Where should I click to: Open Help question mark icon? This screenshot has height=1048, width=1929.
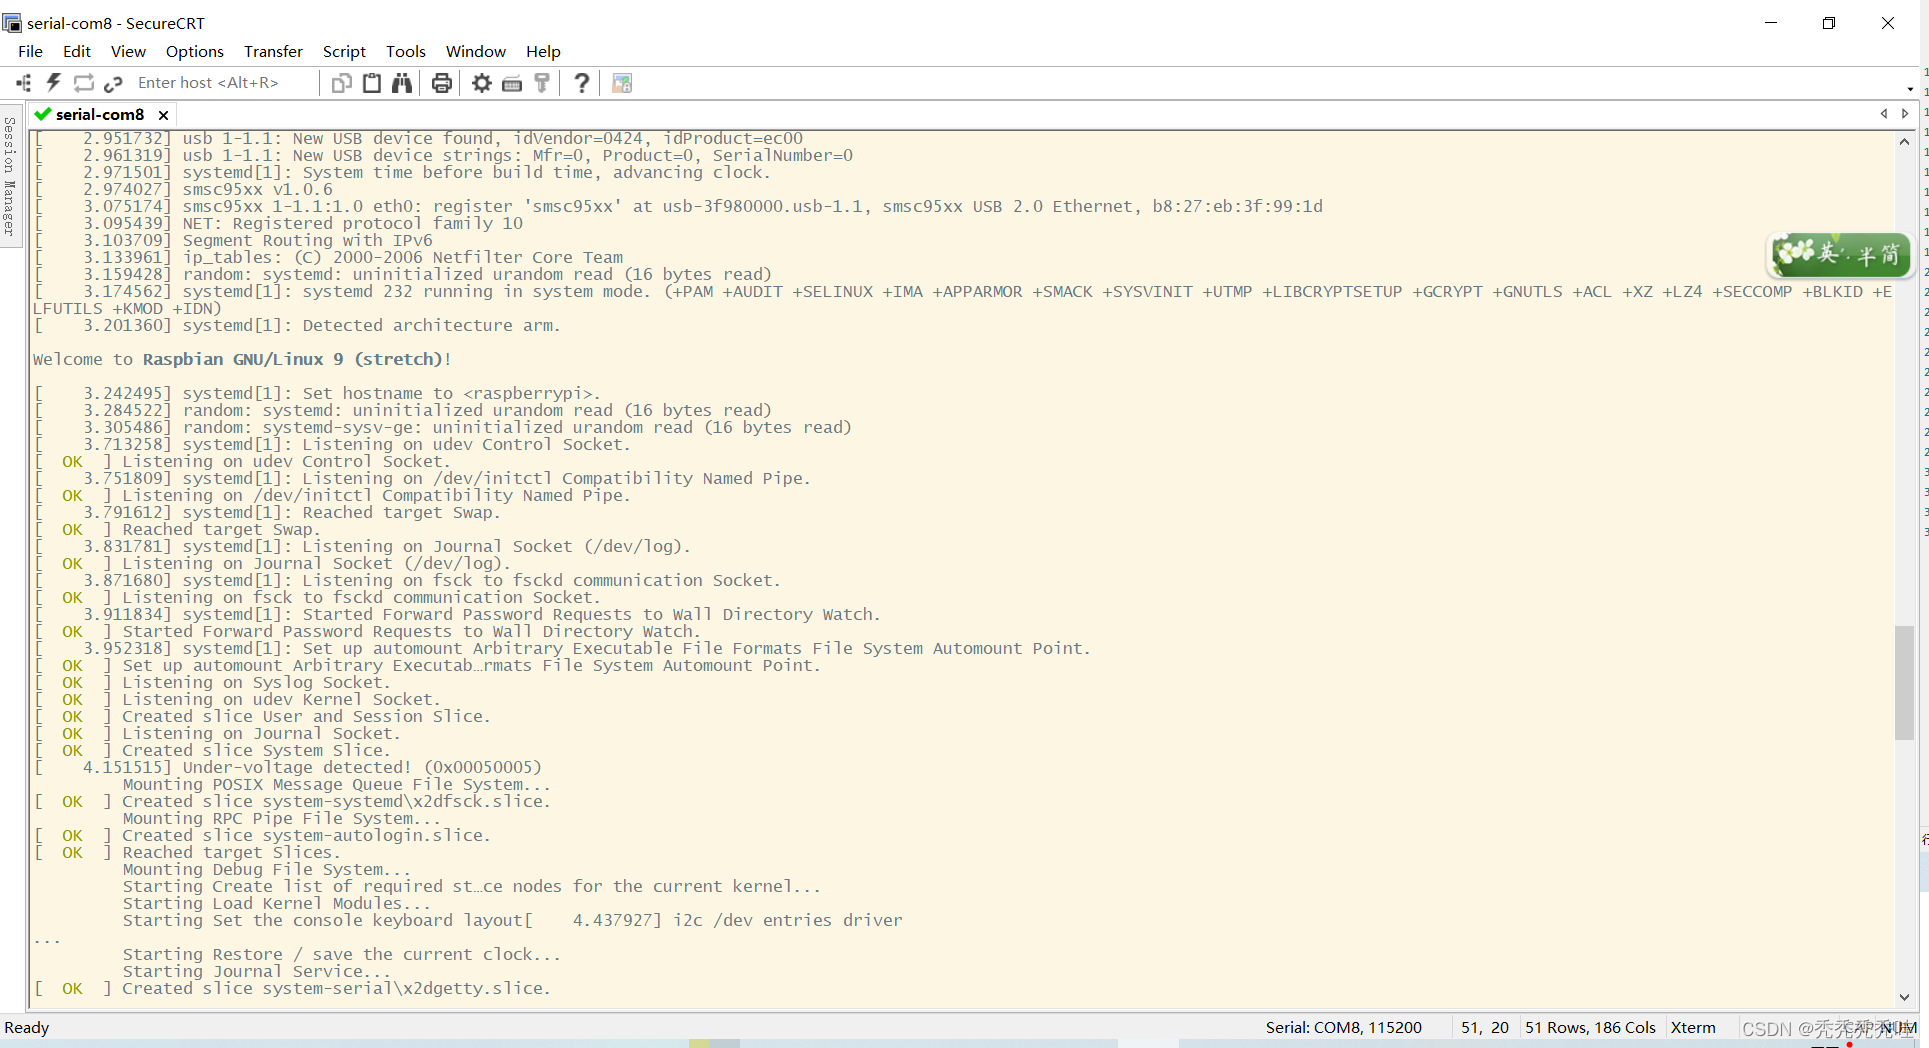coord(581,83)
